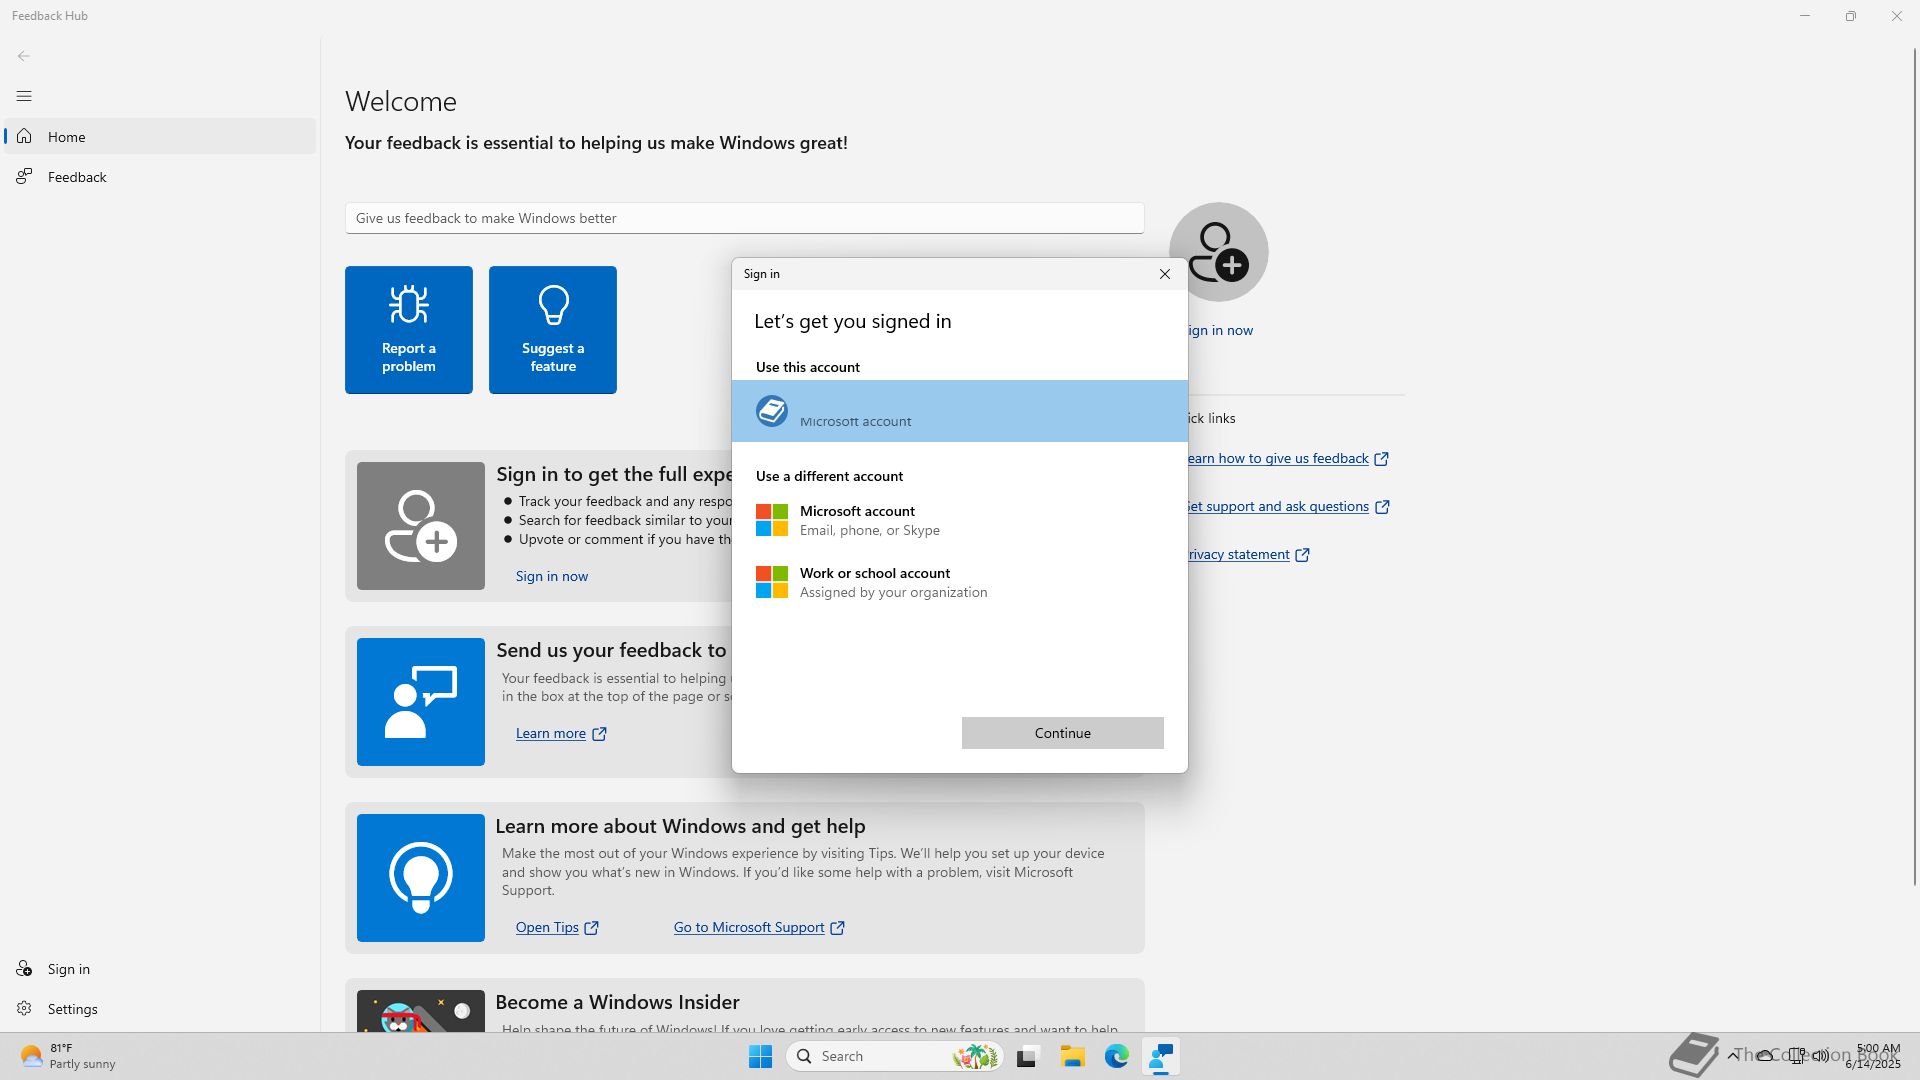This screenshot has width=1920, height=1080.
Task: Click the large add-user avatar icon
Action: 1218,252
